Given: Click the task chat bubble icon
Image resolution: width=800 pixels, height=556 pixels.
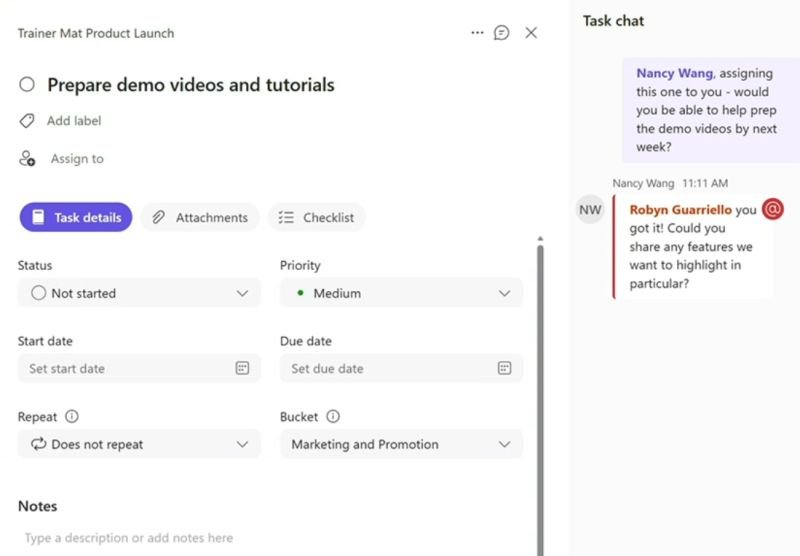Looking at the screenshot, I should click(x=502, y=33).
